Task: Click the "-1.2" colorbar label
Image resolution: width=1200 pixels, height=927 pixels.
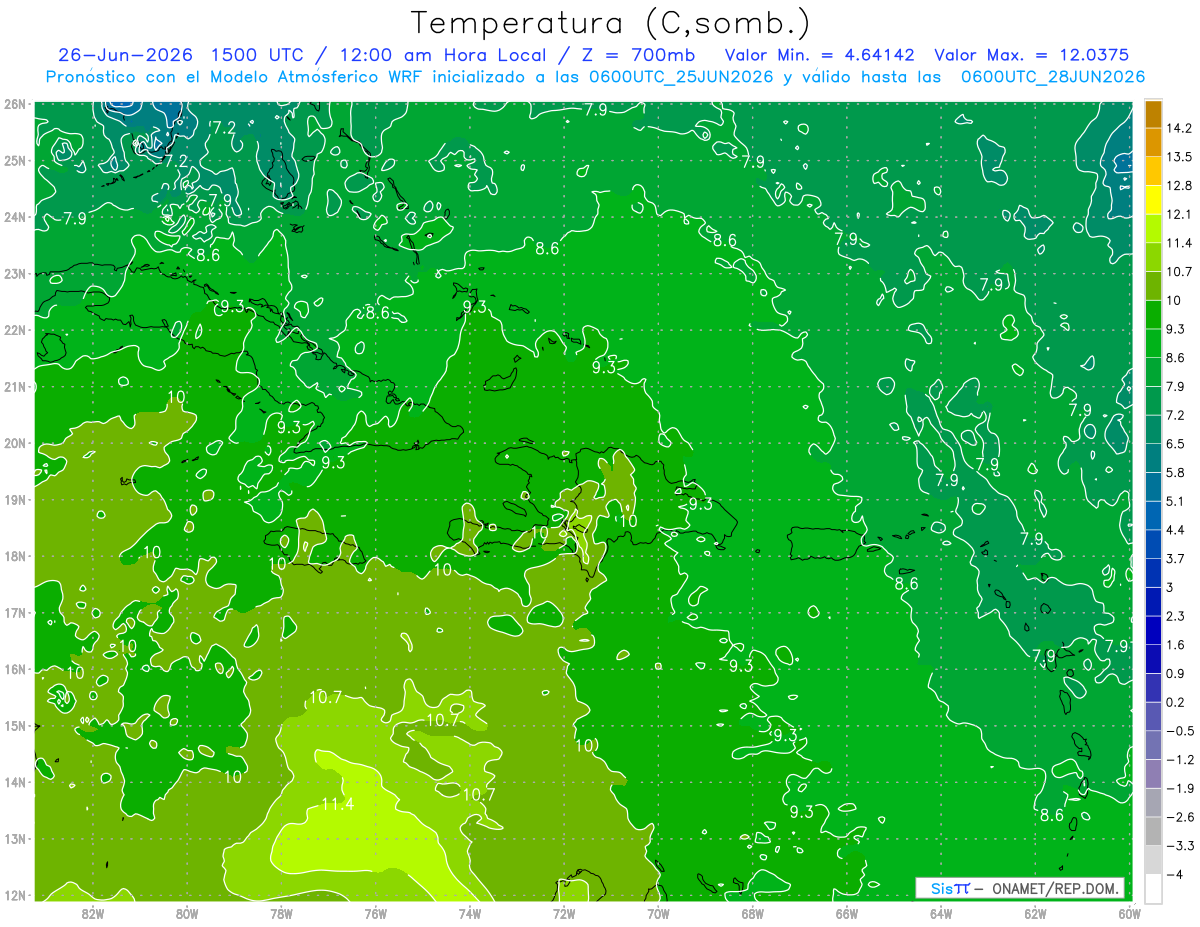Action: [x=1179, y=759]
